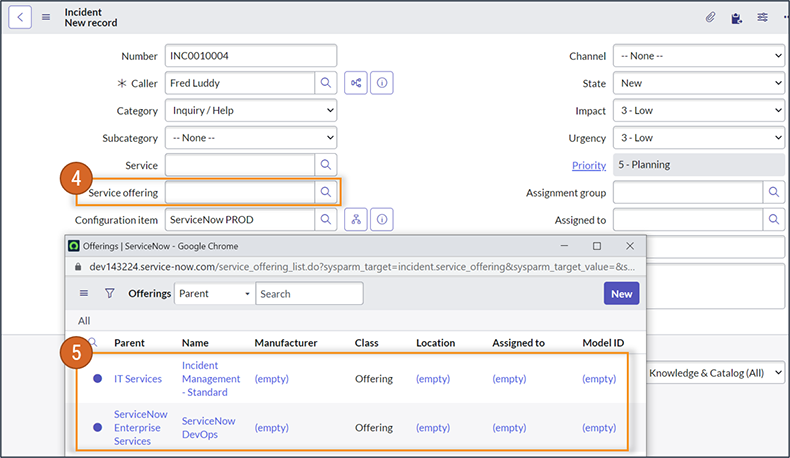Click the Caller field with Fred Luddy

point(240,83)
